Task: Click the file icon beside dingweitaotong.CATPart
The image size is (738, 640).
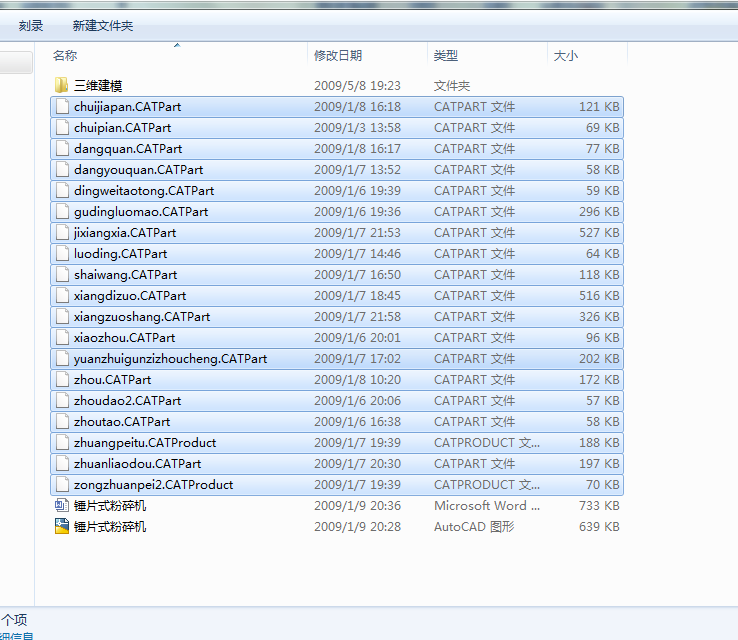Action: point(62,191)
